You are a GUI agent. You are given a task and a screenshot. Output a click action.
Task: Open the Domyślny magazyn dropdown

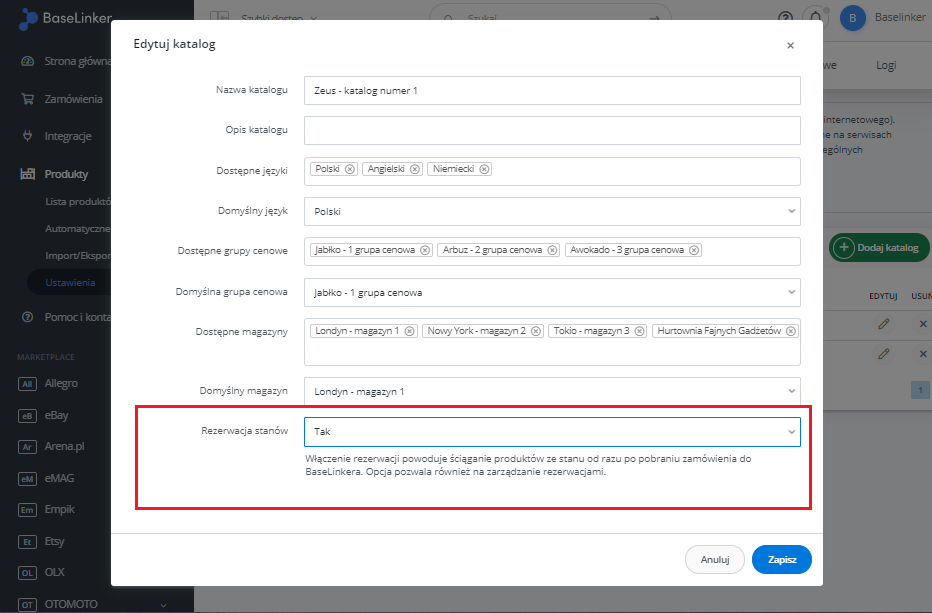click(552, 391)
